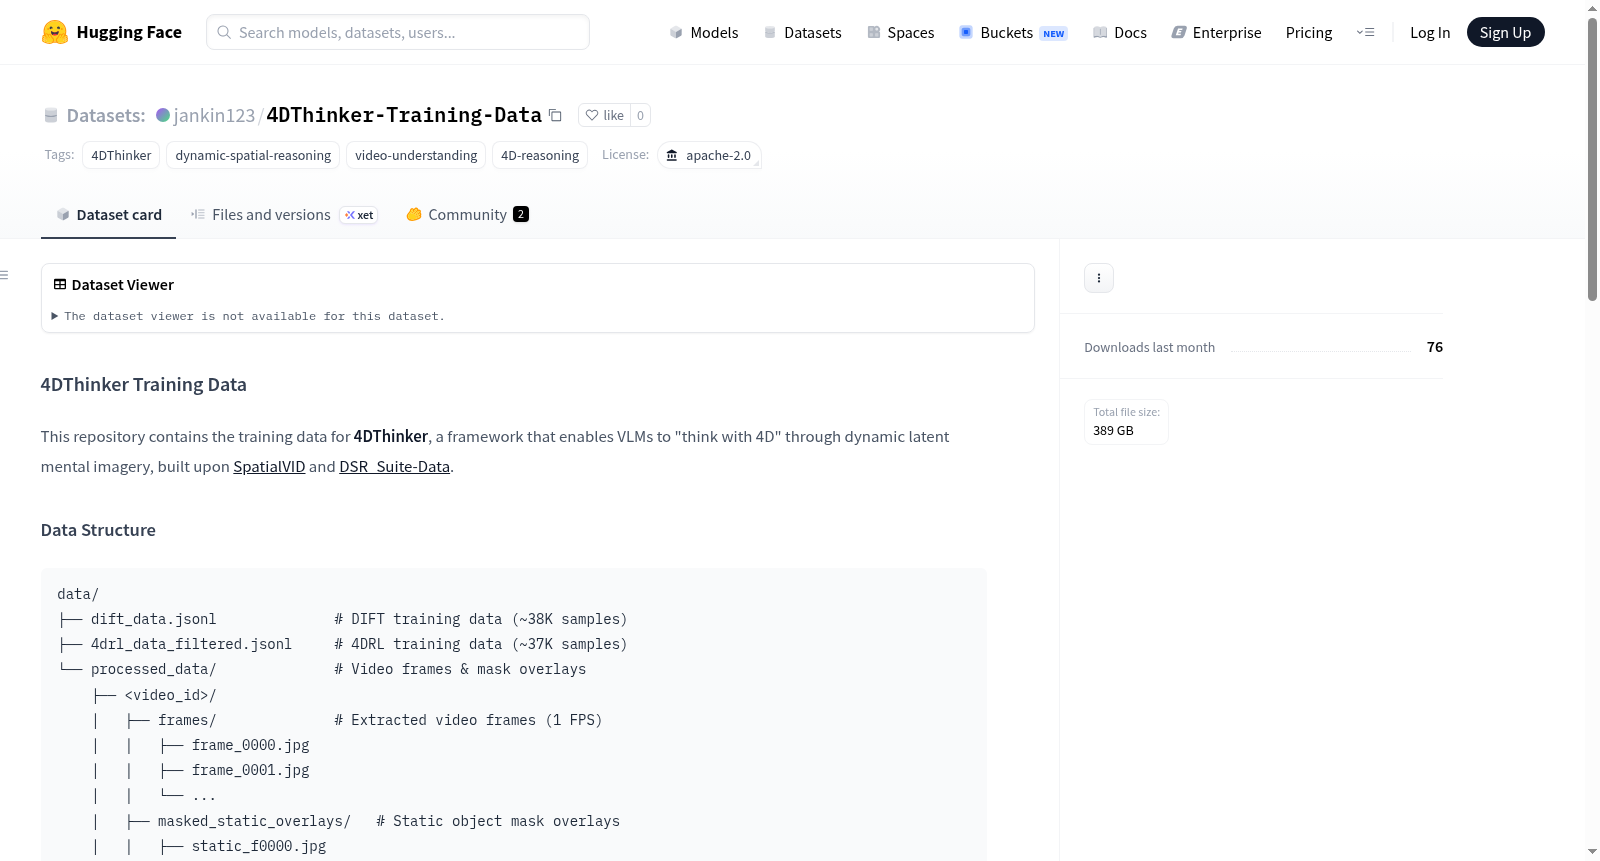This screenshot has height=861, width=1600.
Task: Click the Datasets: breadcrumb link
Action: 106,116
